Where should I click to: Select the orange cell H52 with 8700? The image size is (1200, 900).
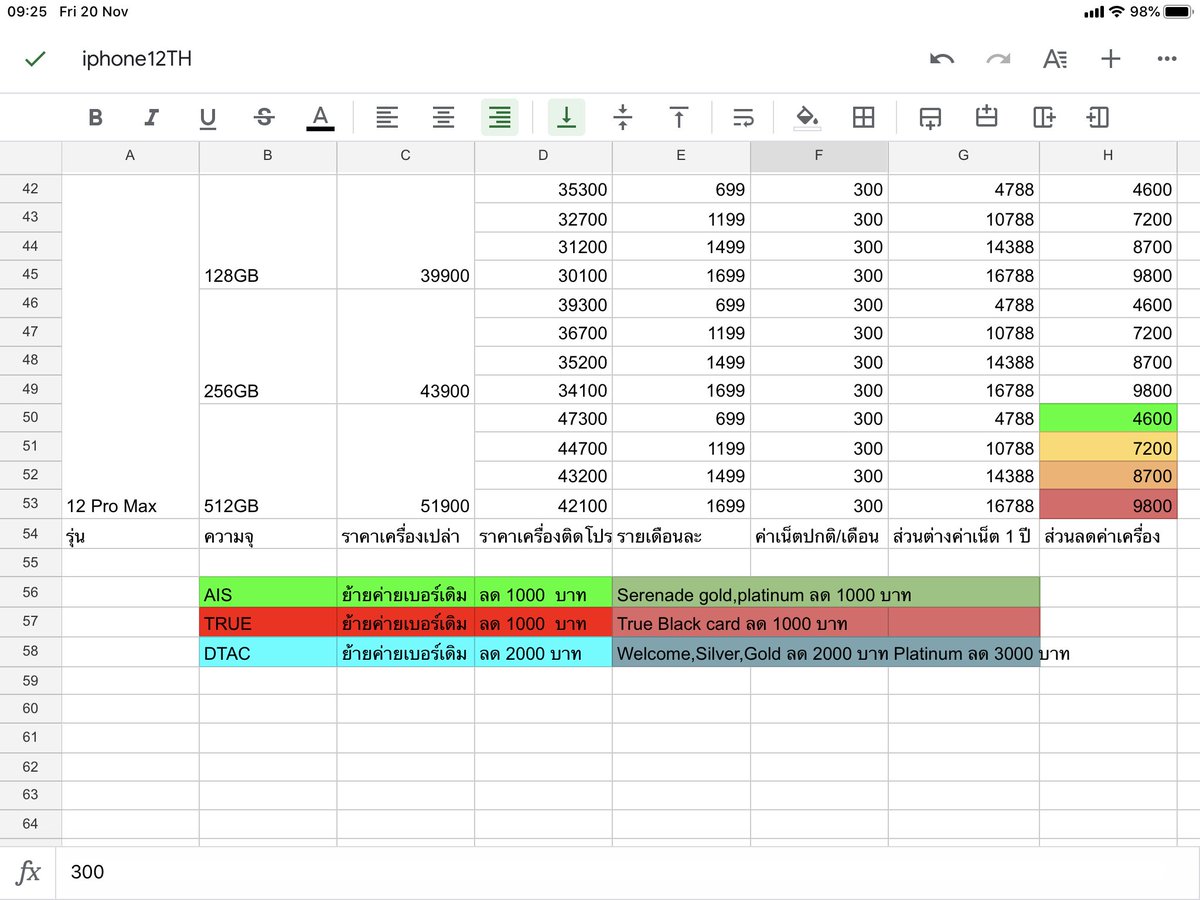[x=1108, y=476]
